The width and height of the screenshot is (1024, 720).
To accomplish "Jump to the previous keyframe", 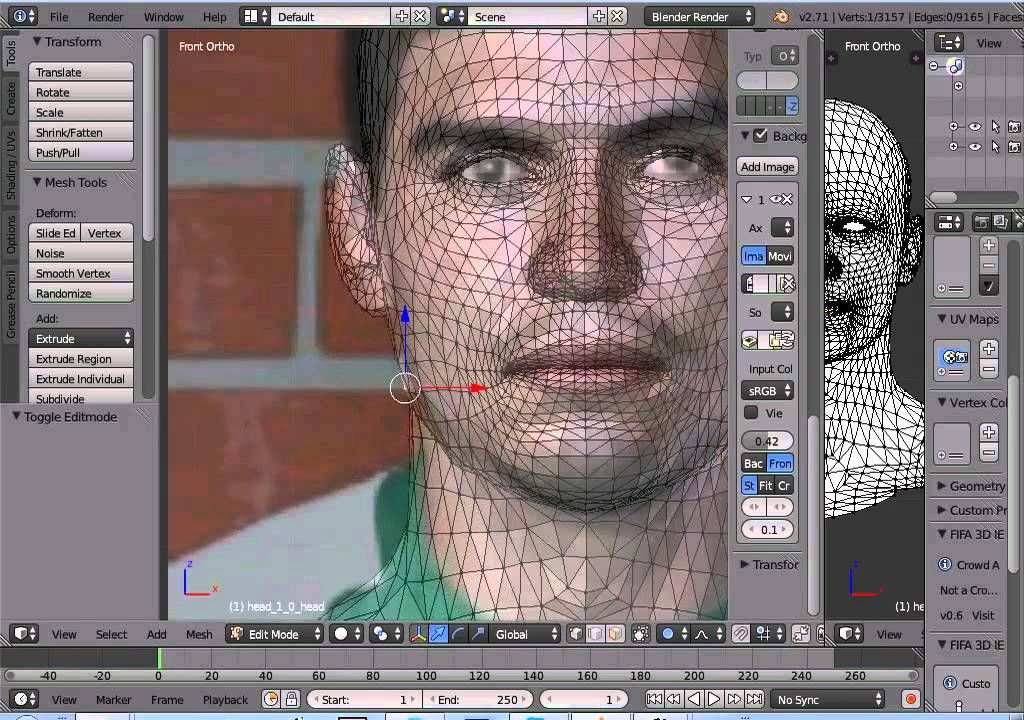I will click(673, 699).
